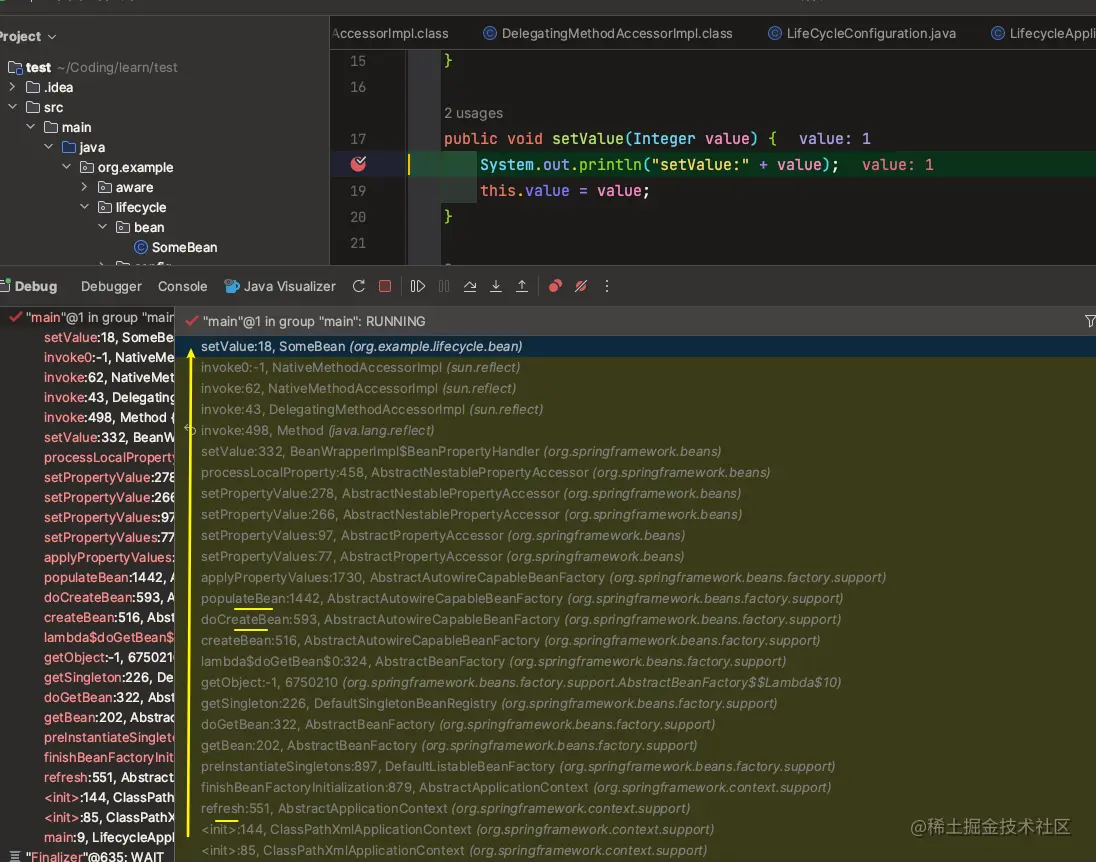Image resolution: width=1096 pixels, height=862 pixels.
Task: Collapse the main folder
Action: [x=30, y=127]
